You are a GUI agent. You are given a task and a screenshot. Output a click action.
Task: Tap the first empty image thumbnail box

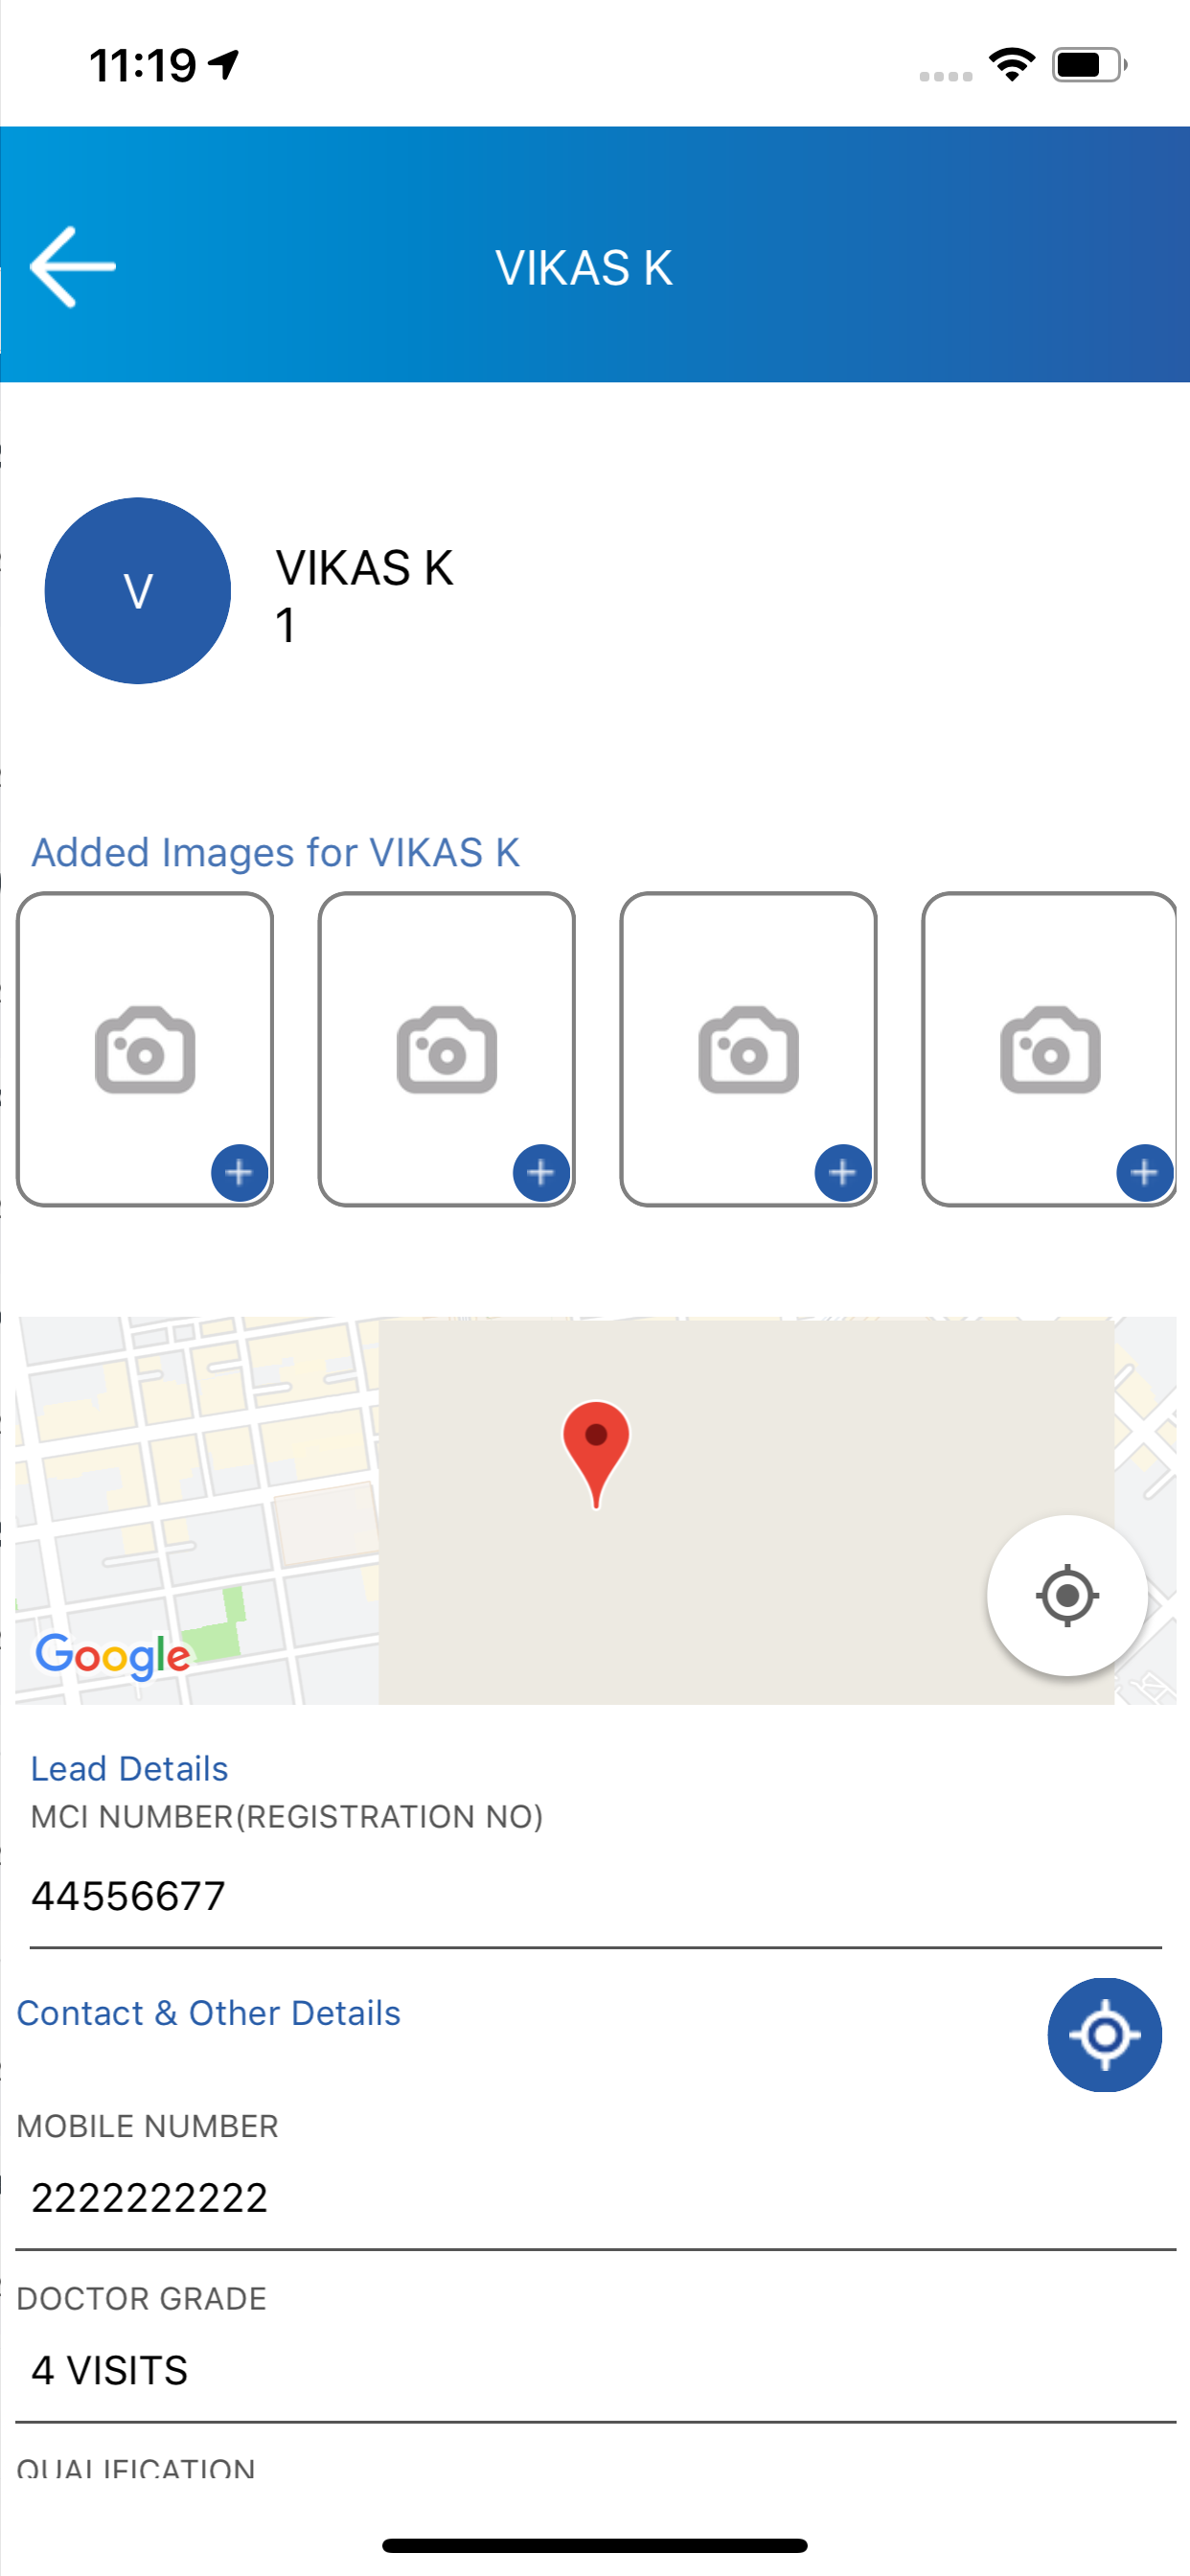pyautogui.click(x=145, y=1050)
